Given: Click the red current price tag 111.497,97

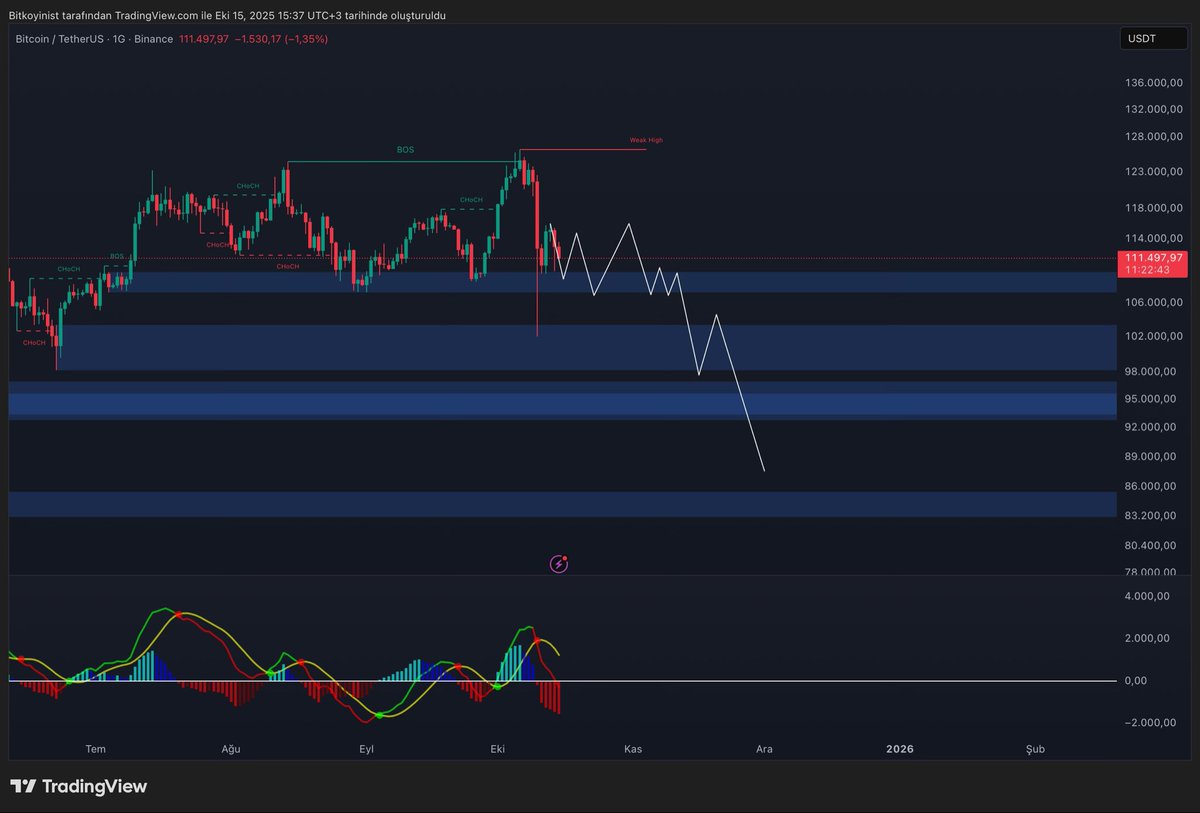Looking at the screenshot, I should (x=1153, y=258).
